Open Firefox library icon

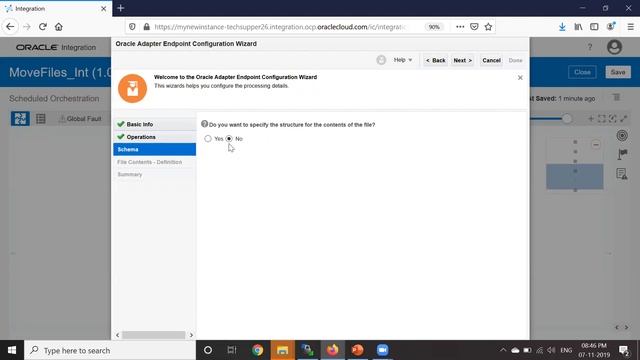tap(578, 27)
